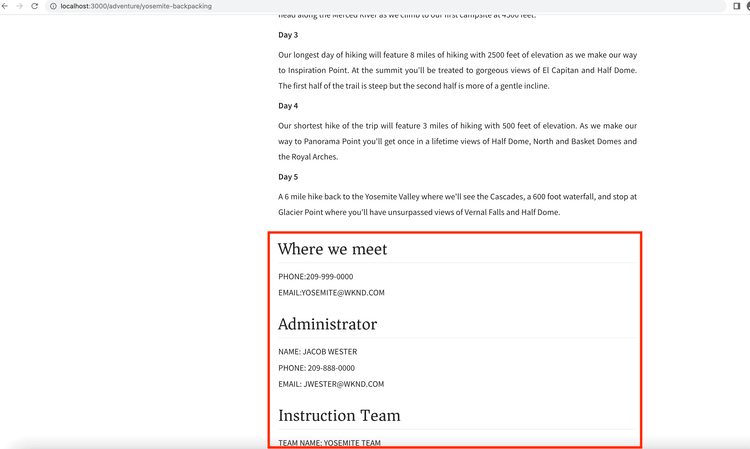Click the browser back arrow
Viewport: 750px width, 449px height.
point(5,6)
